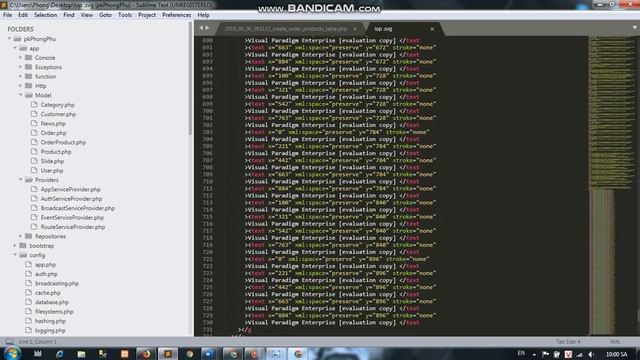Image resolution: width=640 pixels, height=360 pixels.
Task: Open Slide.php file
Action: [52, 161]
